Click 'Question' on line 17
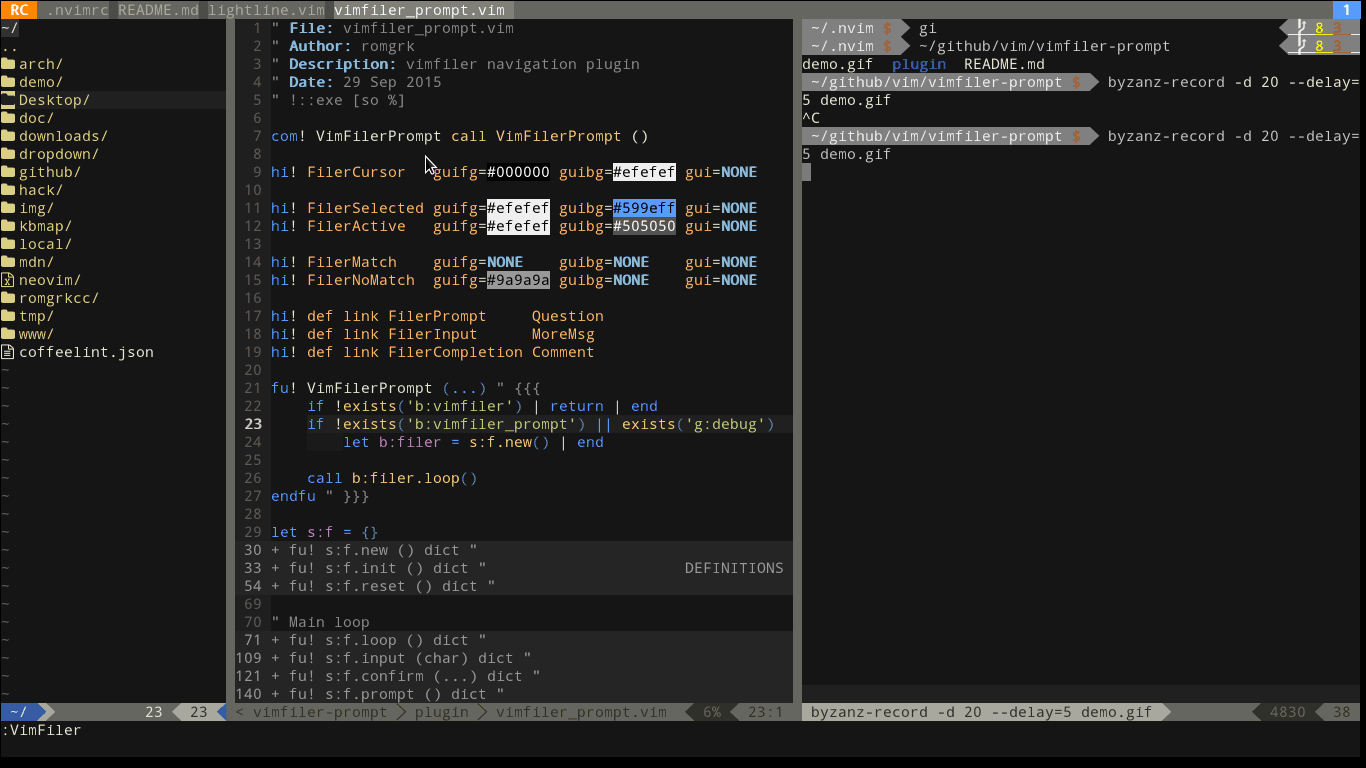Viewport: 1366px width, 768px height. (567, 316)
